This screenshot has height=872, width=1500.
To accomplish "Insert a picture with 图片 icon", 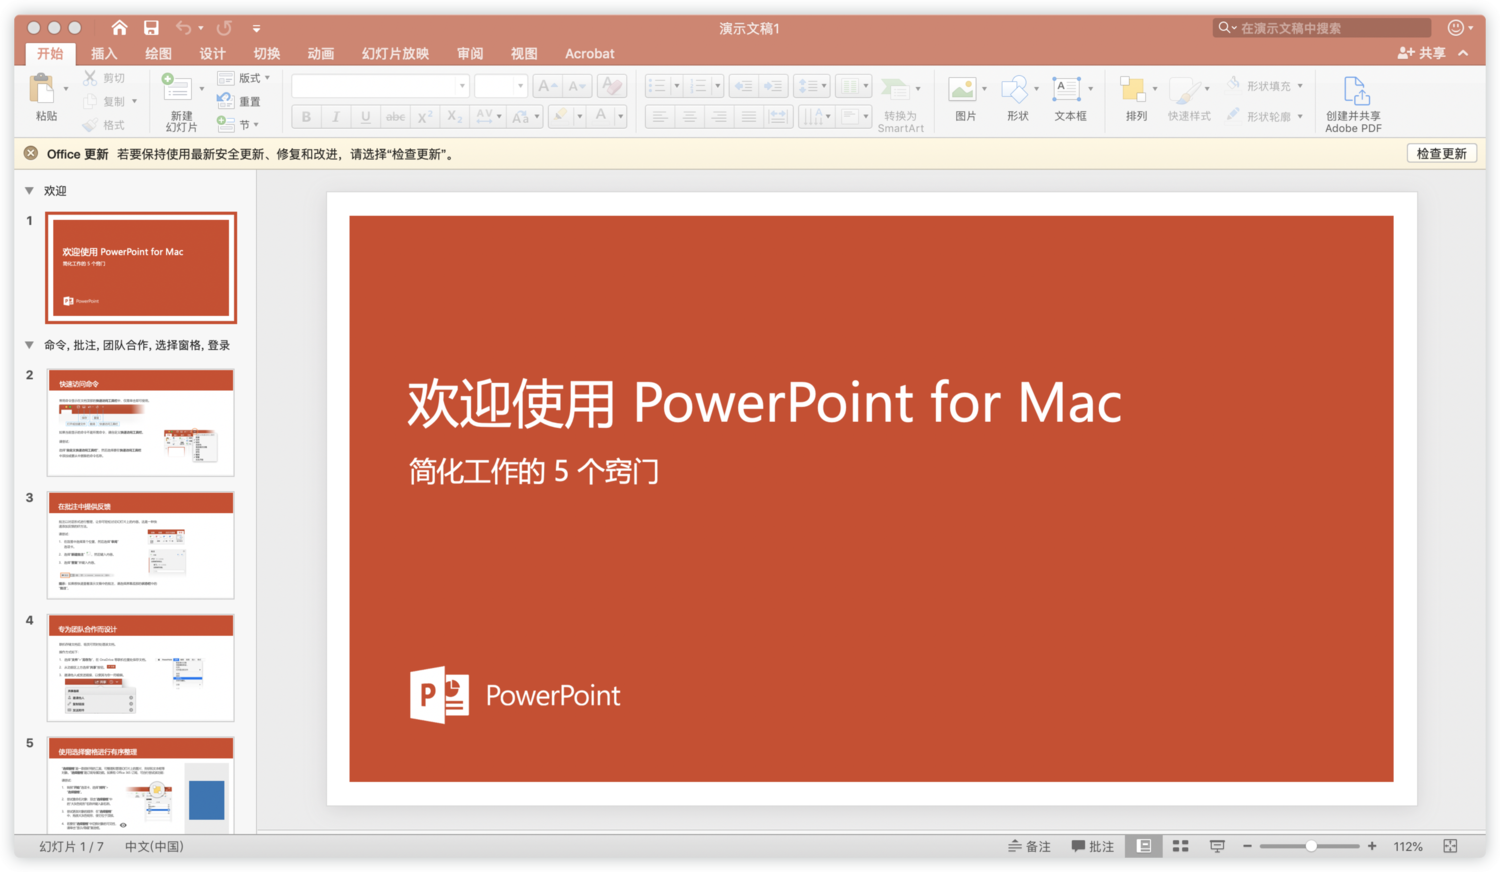I will point(962,89).
